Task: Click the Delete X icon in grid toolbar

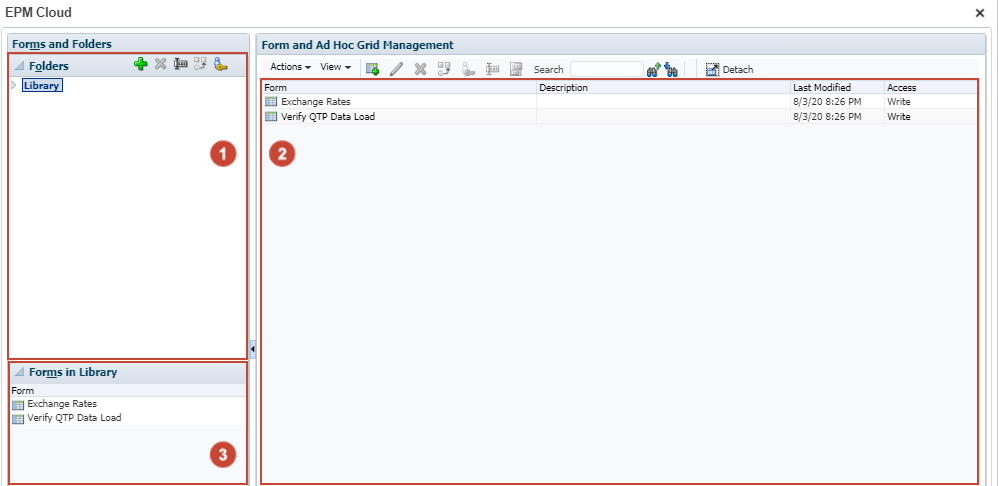Action: click(x=420, y=69)
